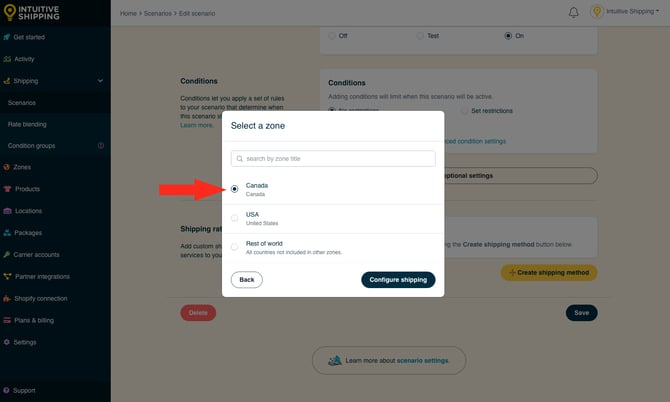The image size is (670, 402).
Task: Click the Products sidebar icon
Action: tap(7, 189)
